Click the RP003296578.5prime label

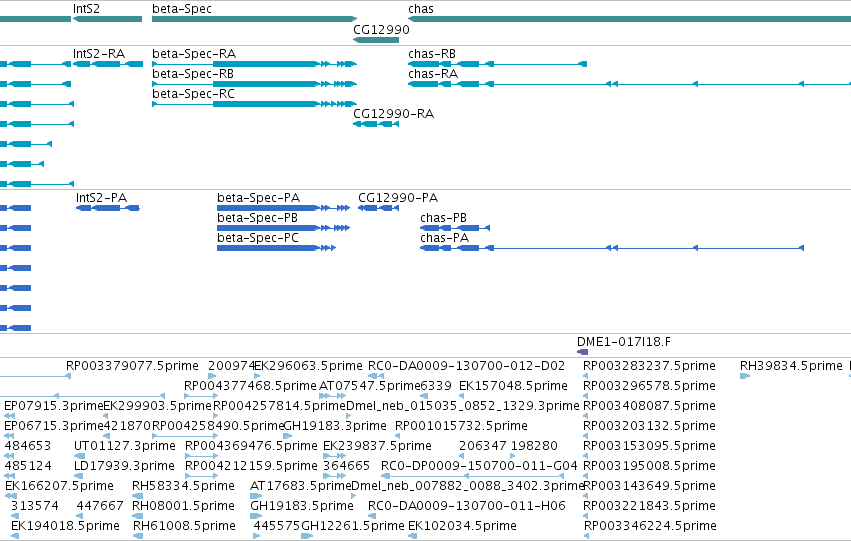(x=649, y=386)
